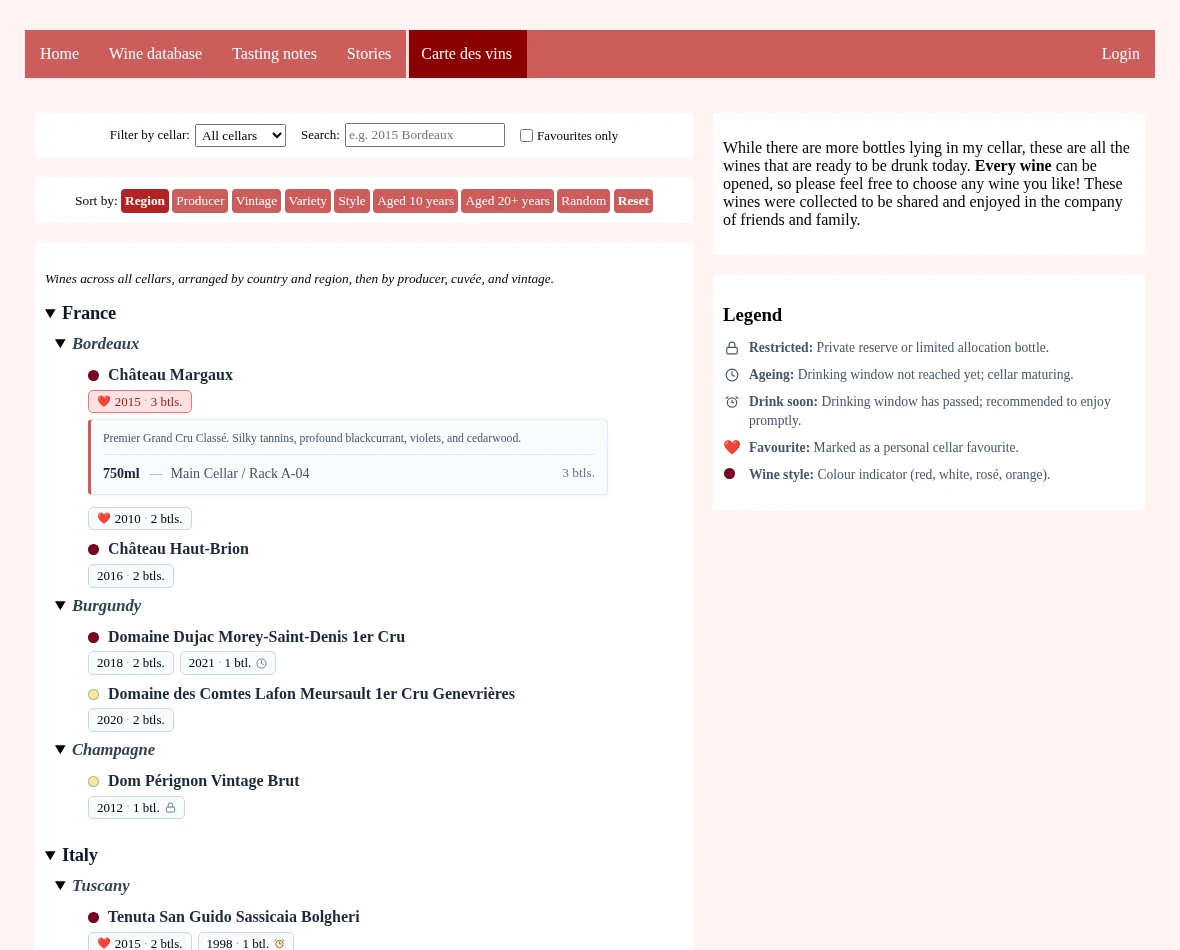Click the Restricted lock icon in legend
1180x950 pixels.
(x=731, y=348)
